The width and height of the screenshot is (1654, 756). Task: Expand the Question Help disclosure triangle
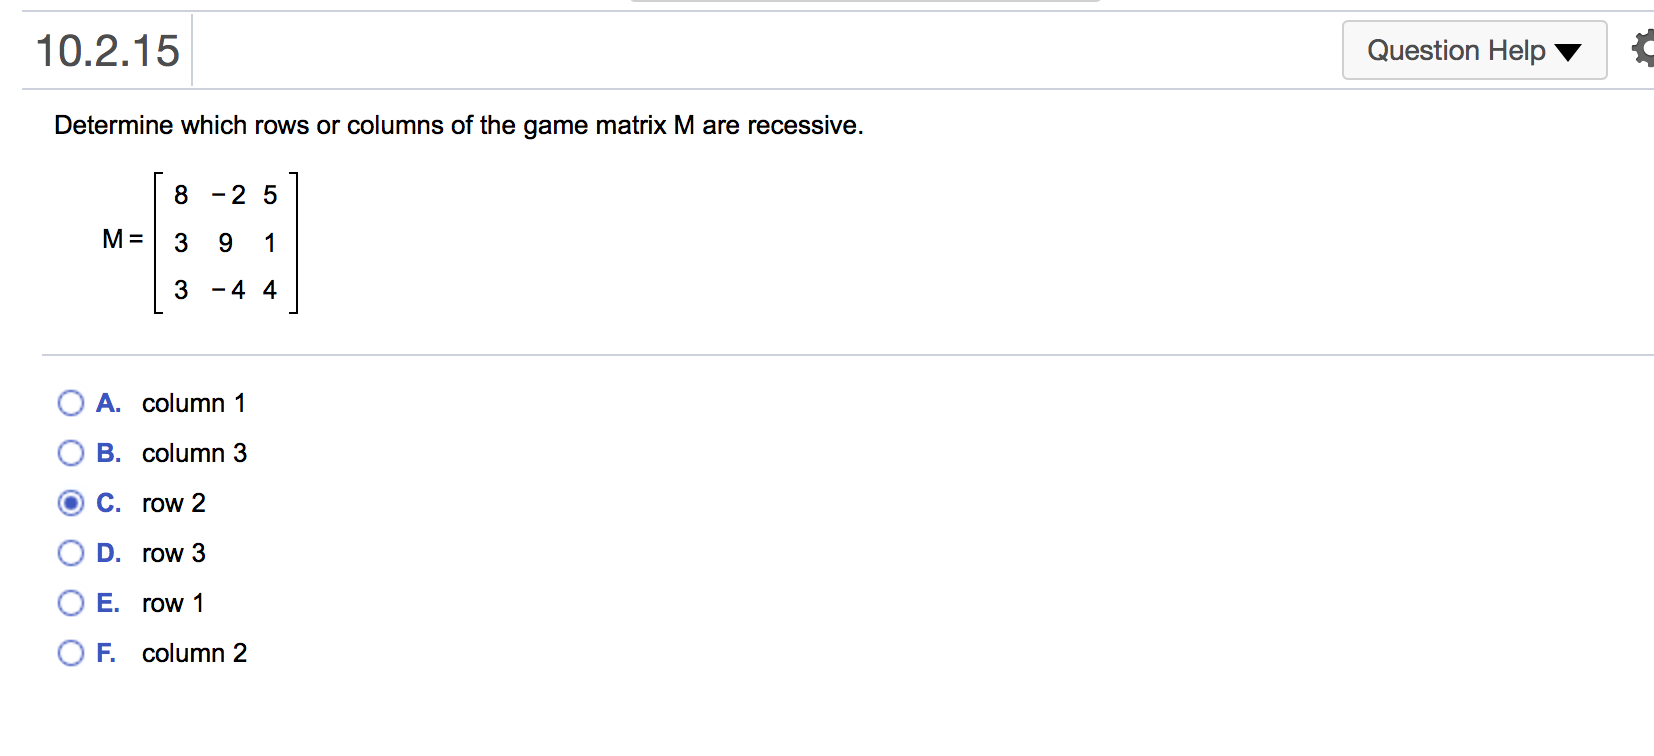[x=1567, y=51]
